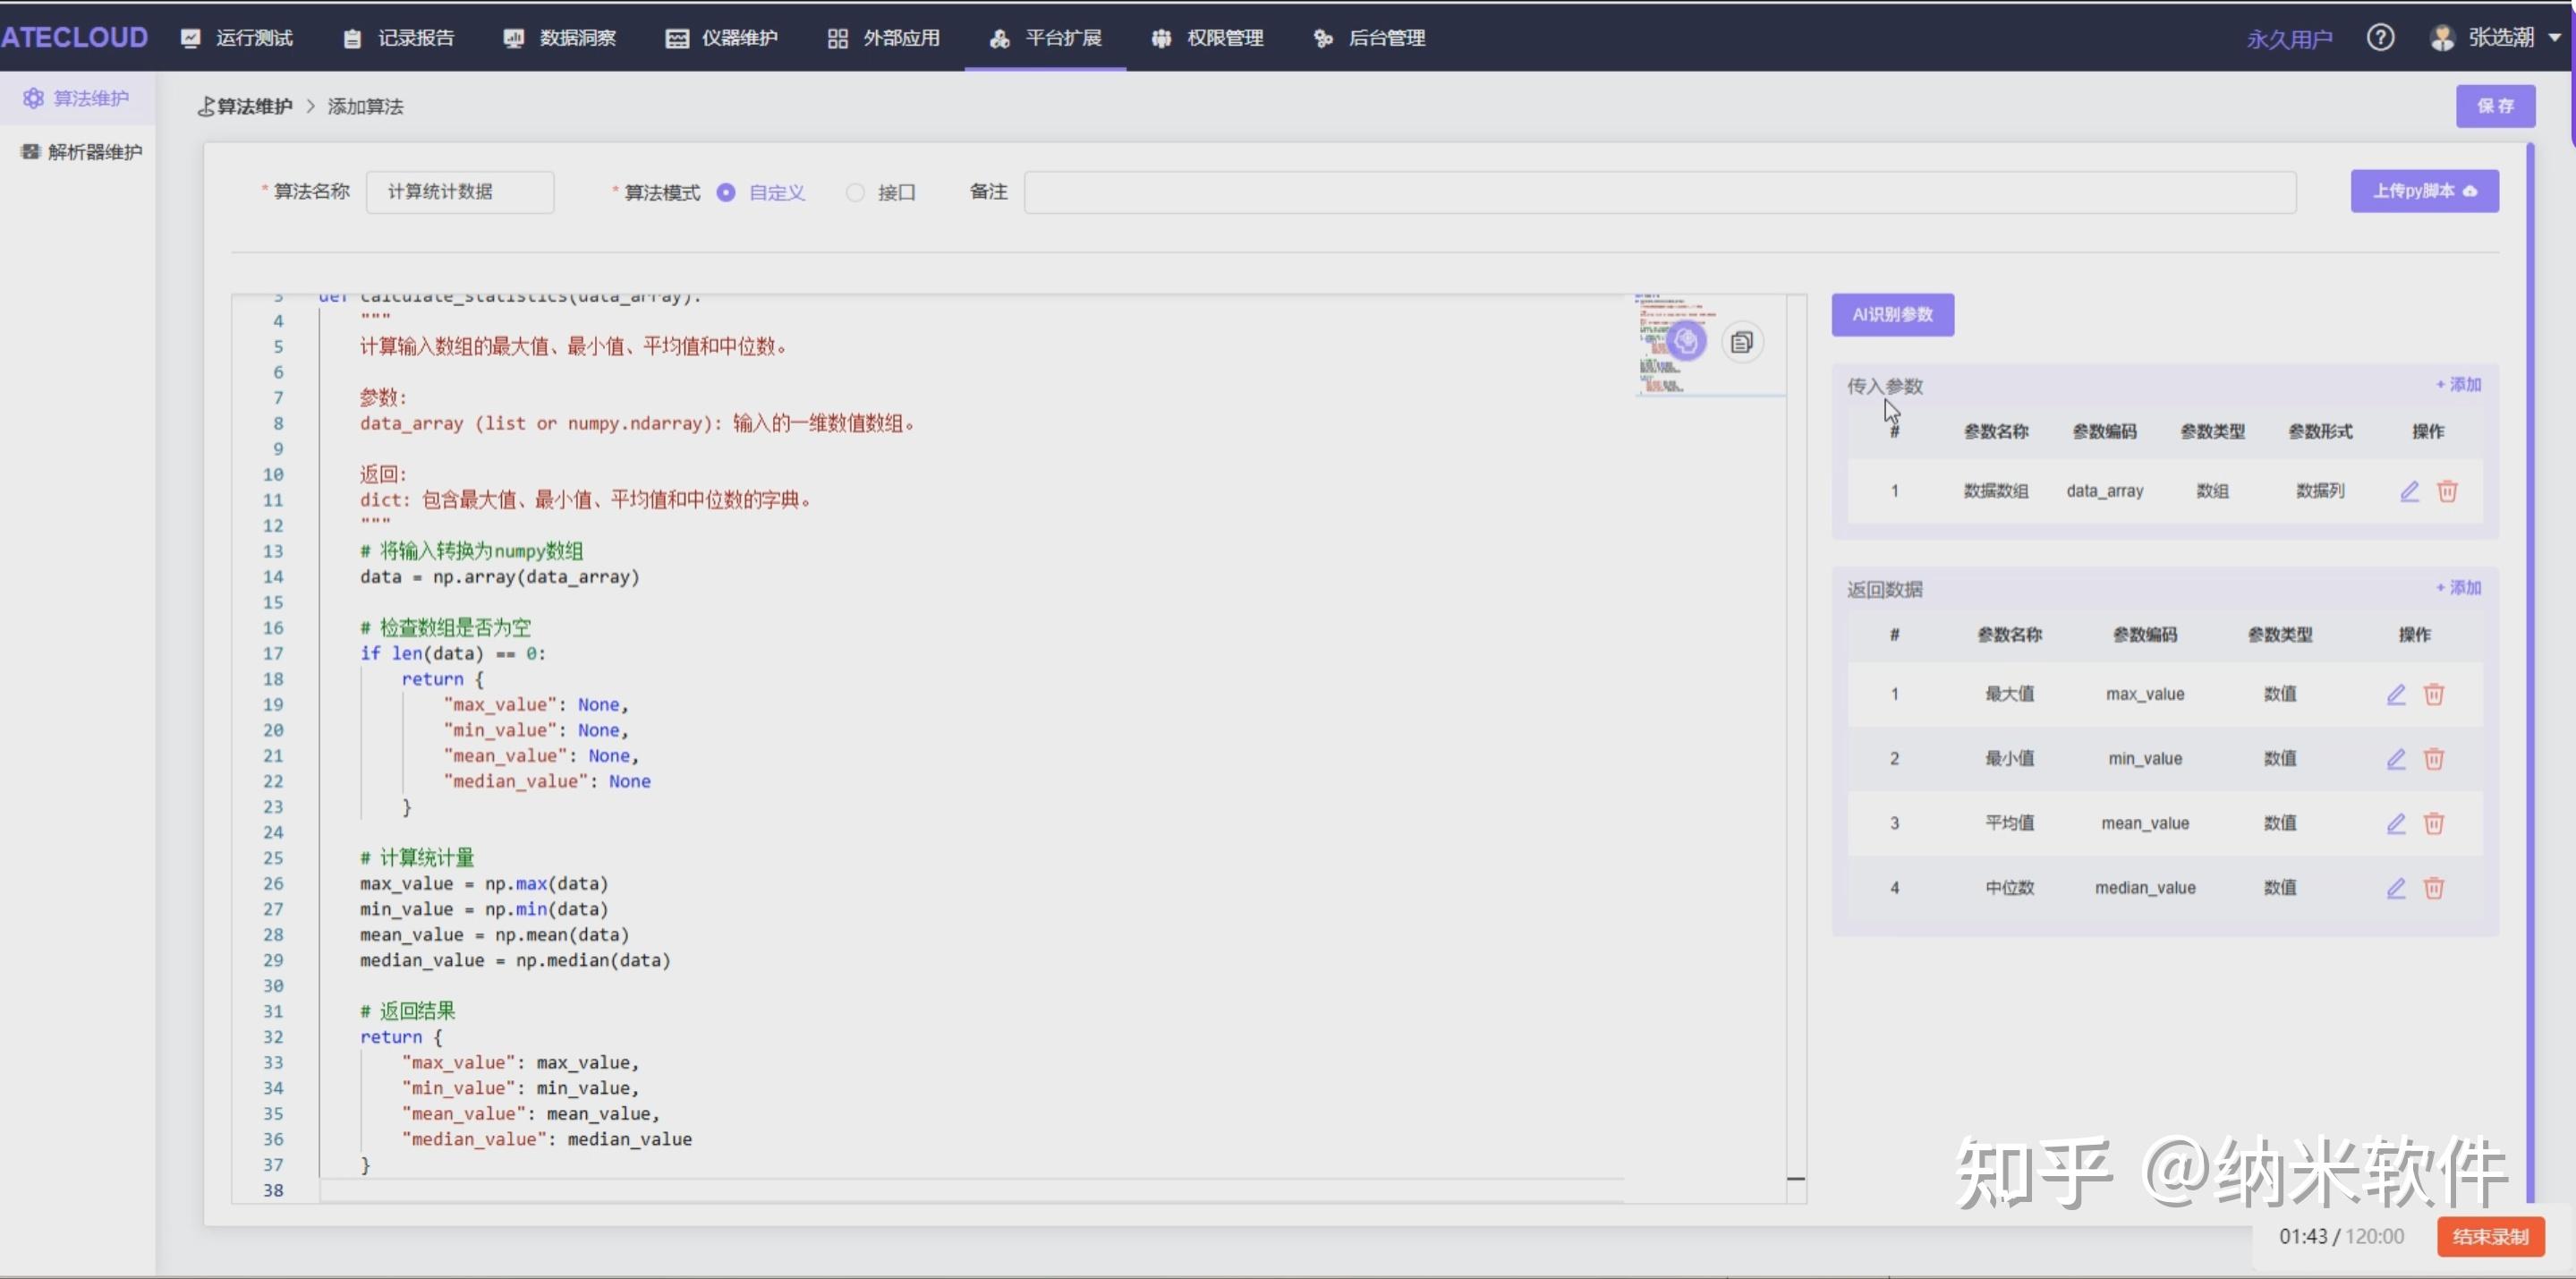The width and height of the screenshot is (2576, 1279).
Task: Click the 保存 save button
Action: pos(2497,105)
